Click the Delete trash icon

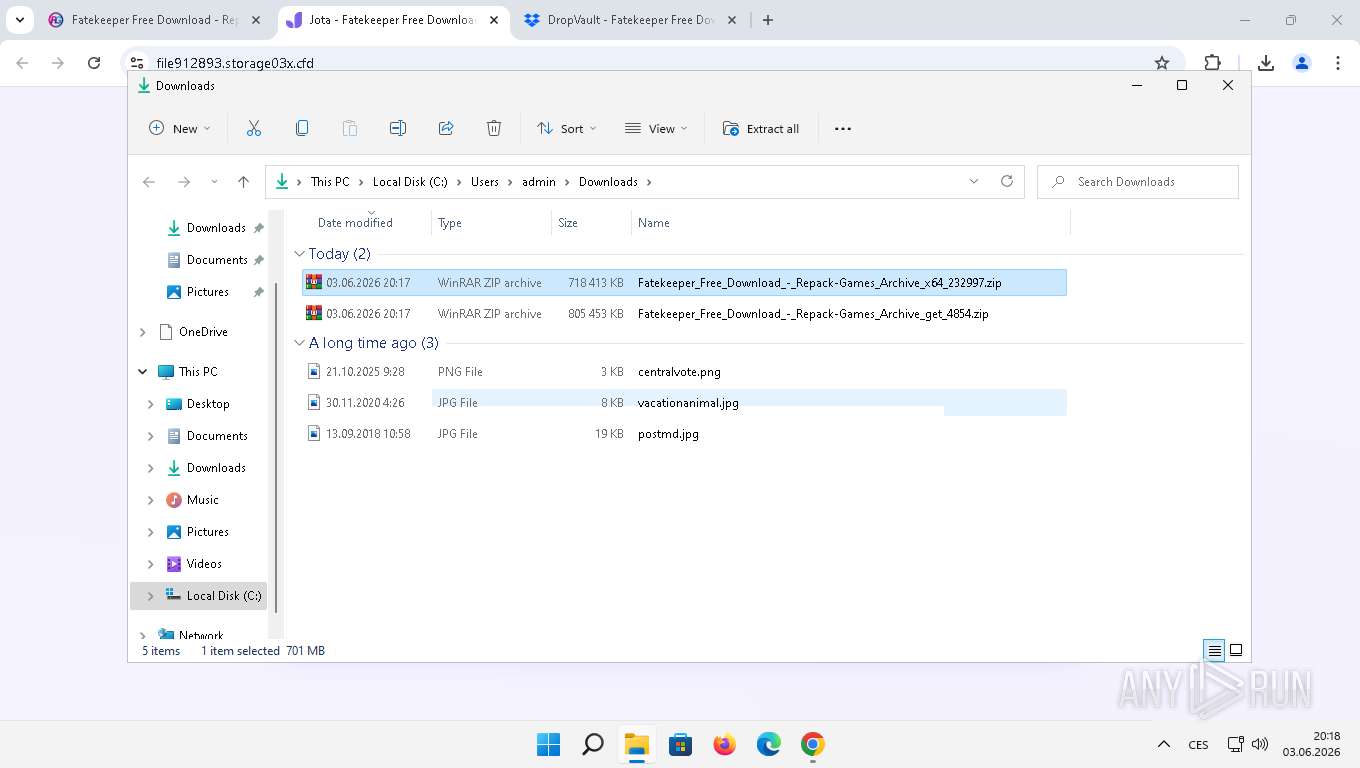(494, 128)
